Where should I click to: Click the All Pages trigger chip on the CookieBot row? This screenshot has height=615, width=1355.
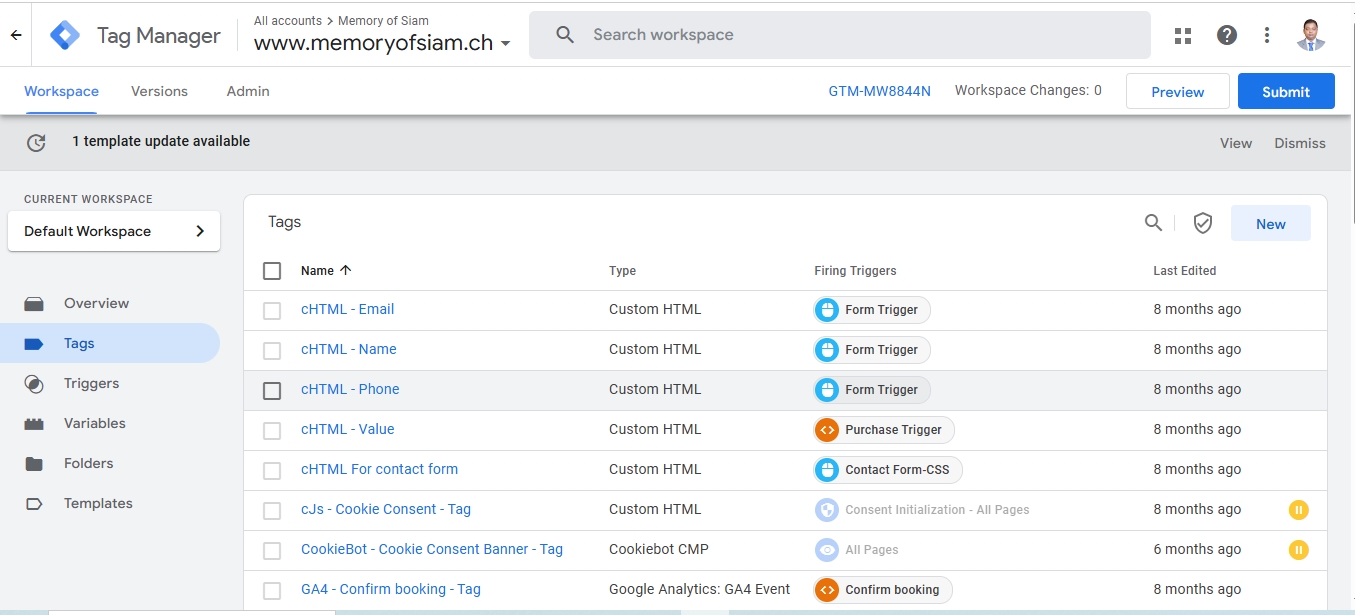point(857,550)
